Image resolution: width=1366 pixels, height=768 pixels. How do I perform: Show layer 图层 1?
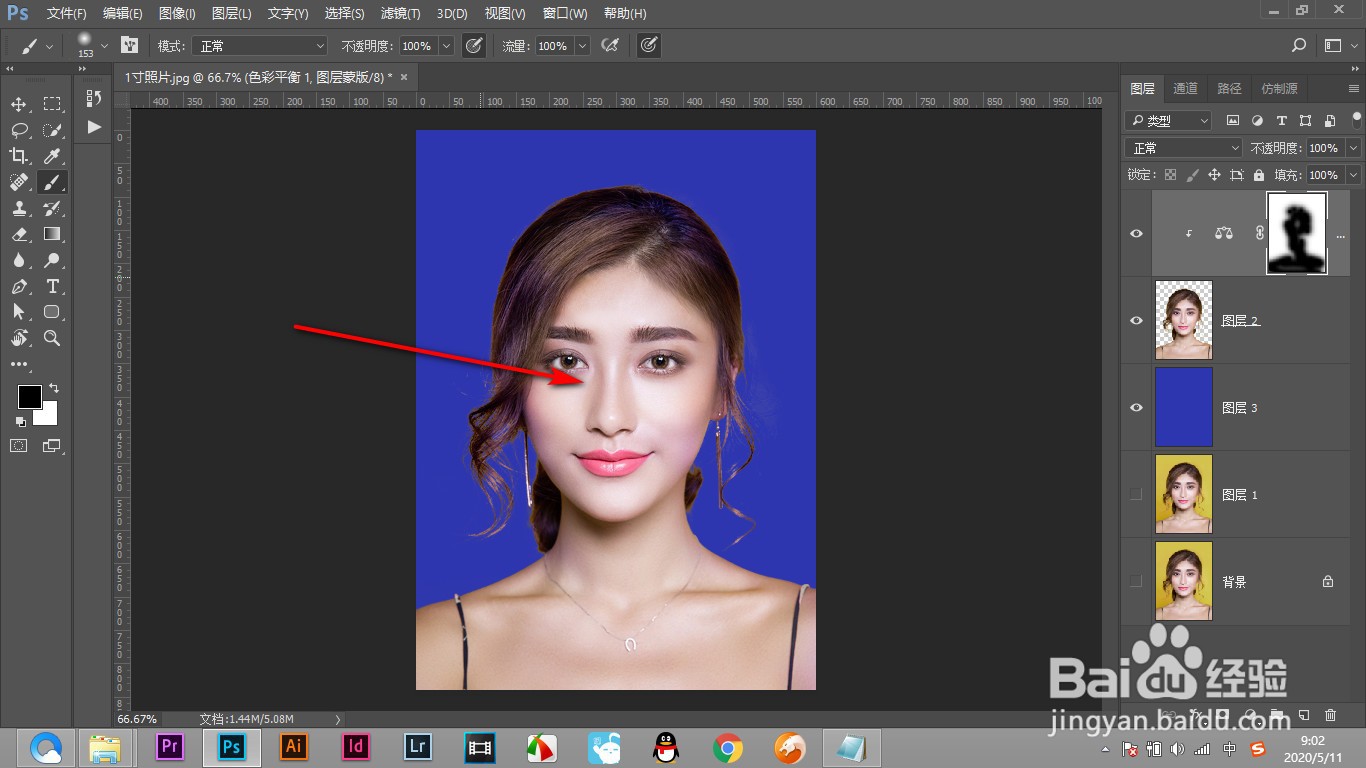pos(1136,494)
